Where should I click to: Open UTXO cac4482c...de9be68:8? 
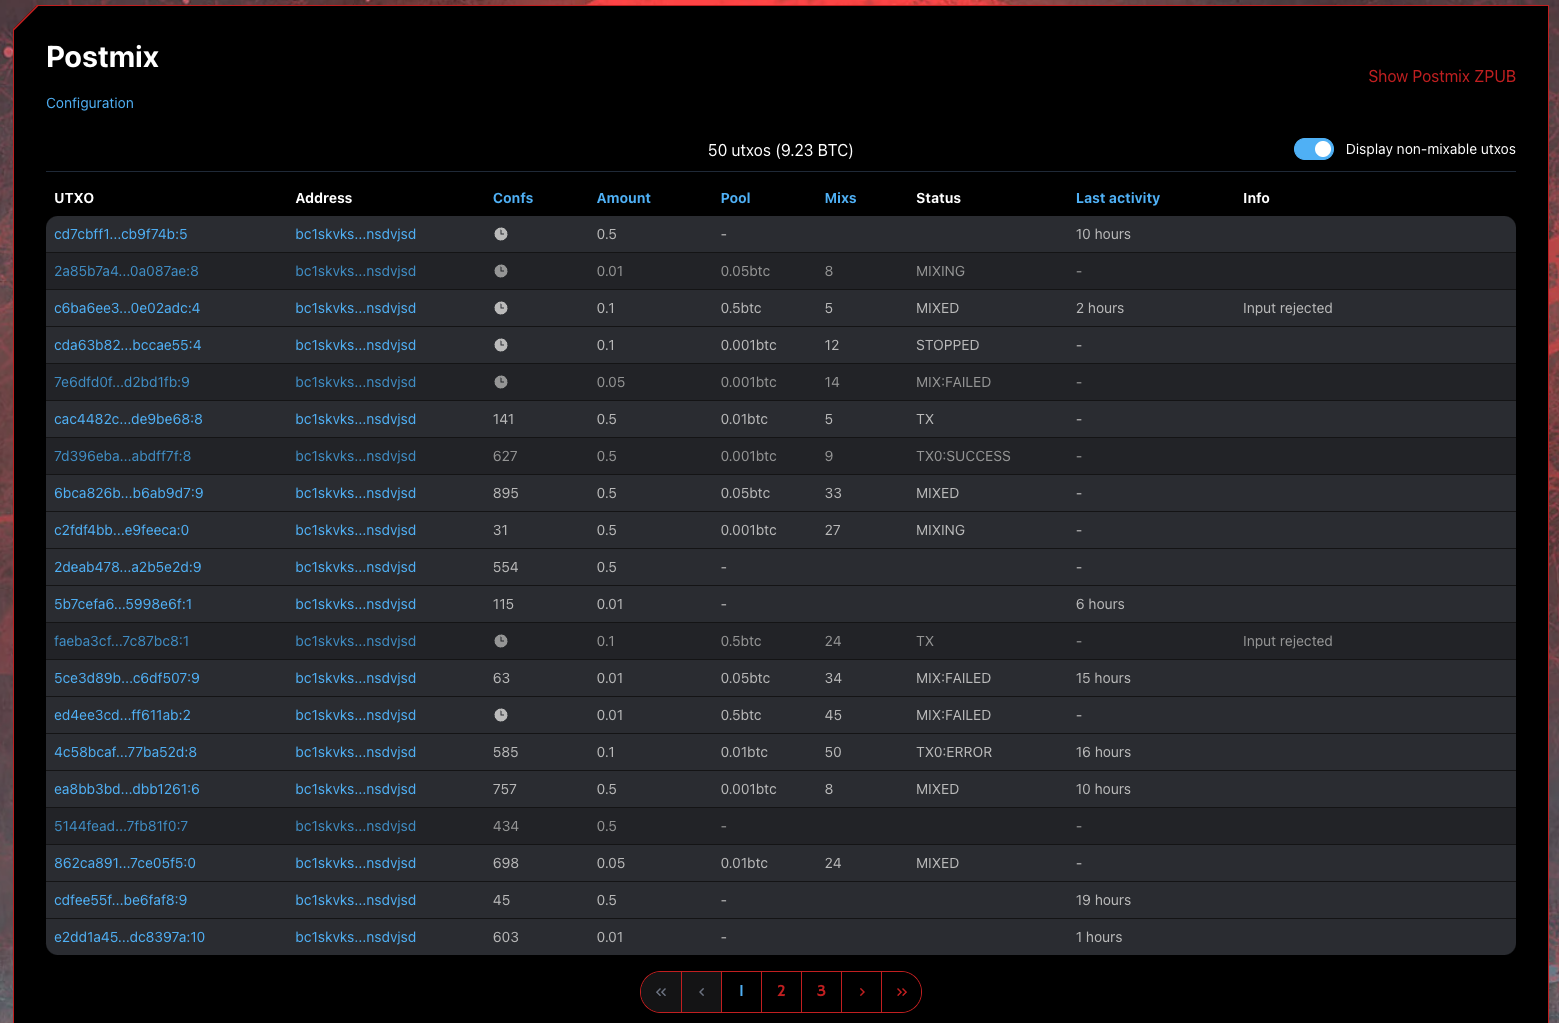click(x=128, y=419)
